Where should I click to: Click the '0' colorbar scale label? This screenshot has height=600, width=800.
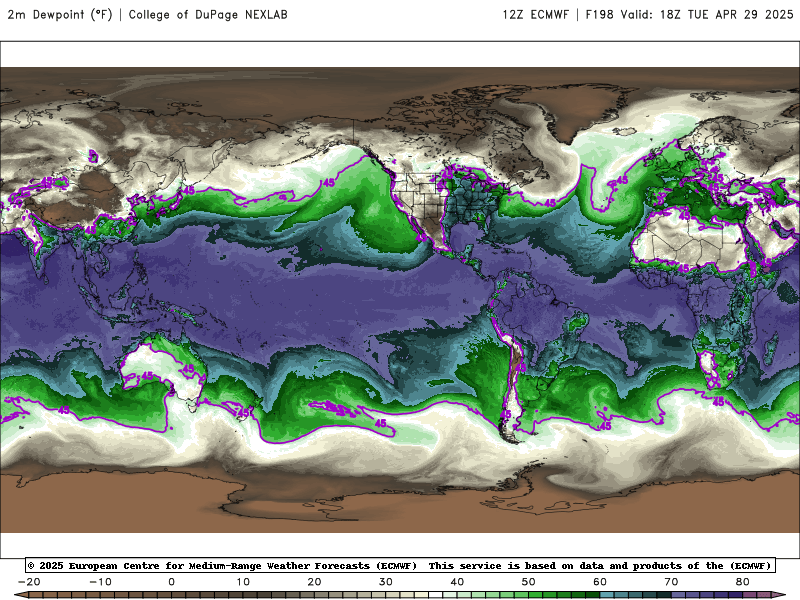coord(171,582)
